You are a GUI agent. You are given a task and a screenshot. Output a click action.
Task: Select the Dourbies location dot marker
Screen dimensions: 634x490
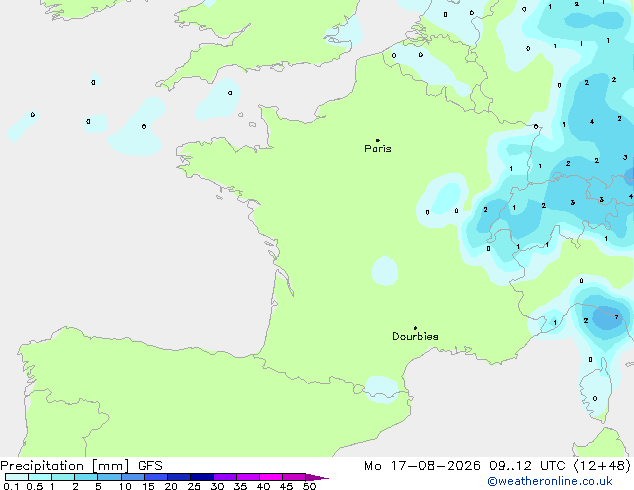tap(415, 328)
